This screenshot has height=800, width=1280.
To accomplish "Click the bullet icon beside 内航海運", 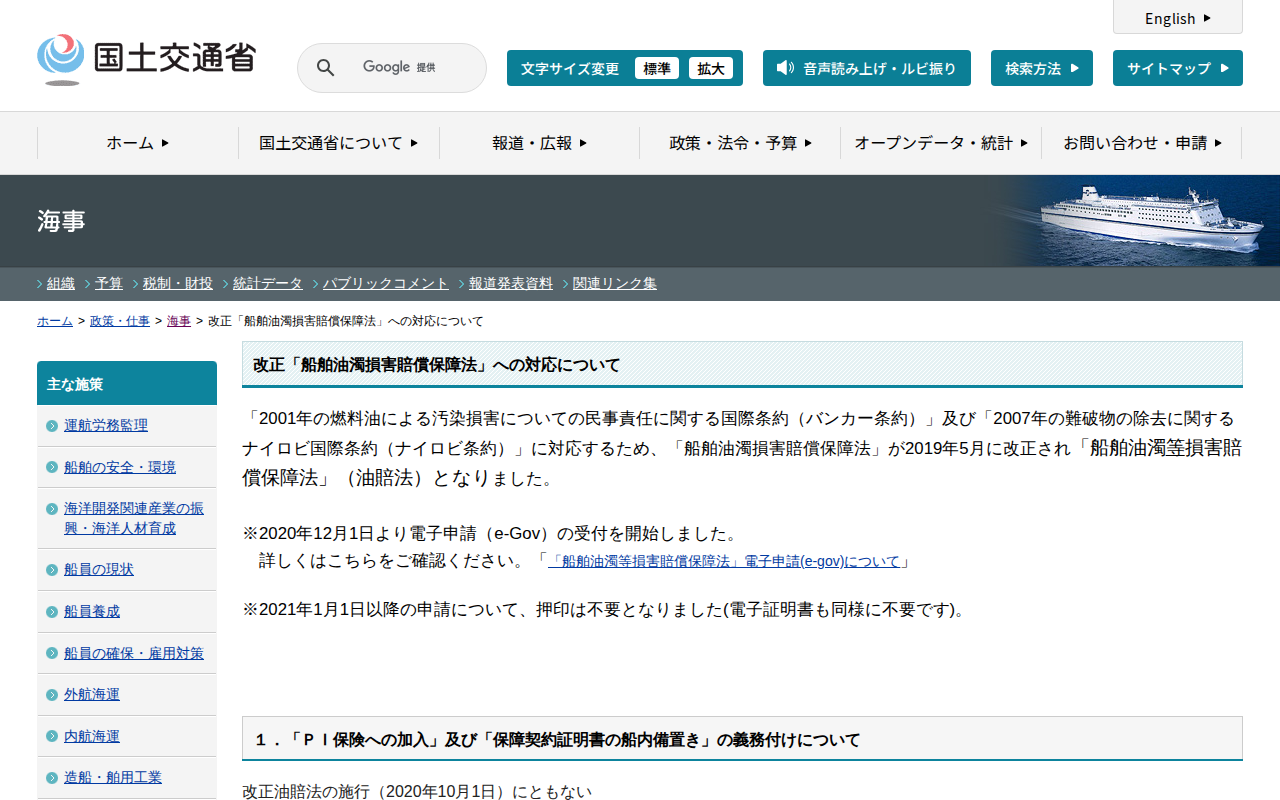I will [x=52, y=737].
